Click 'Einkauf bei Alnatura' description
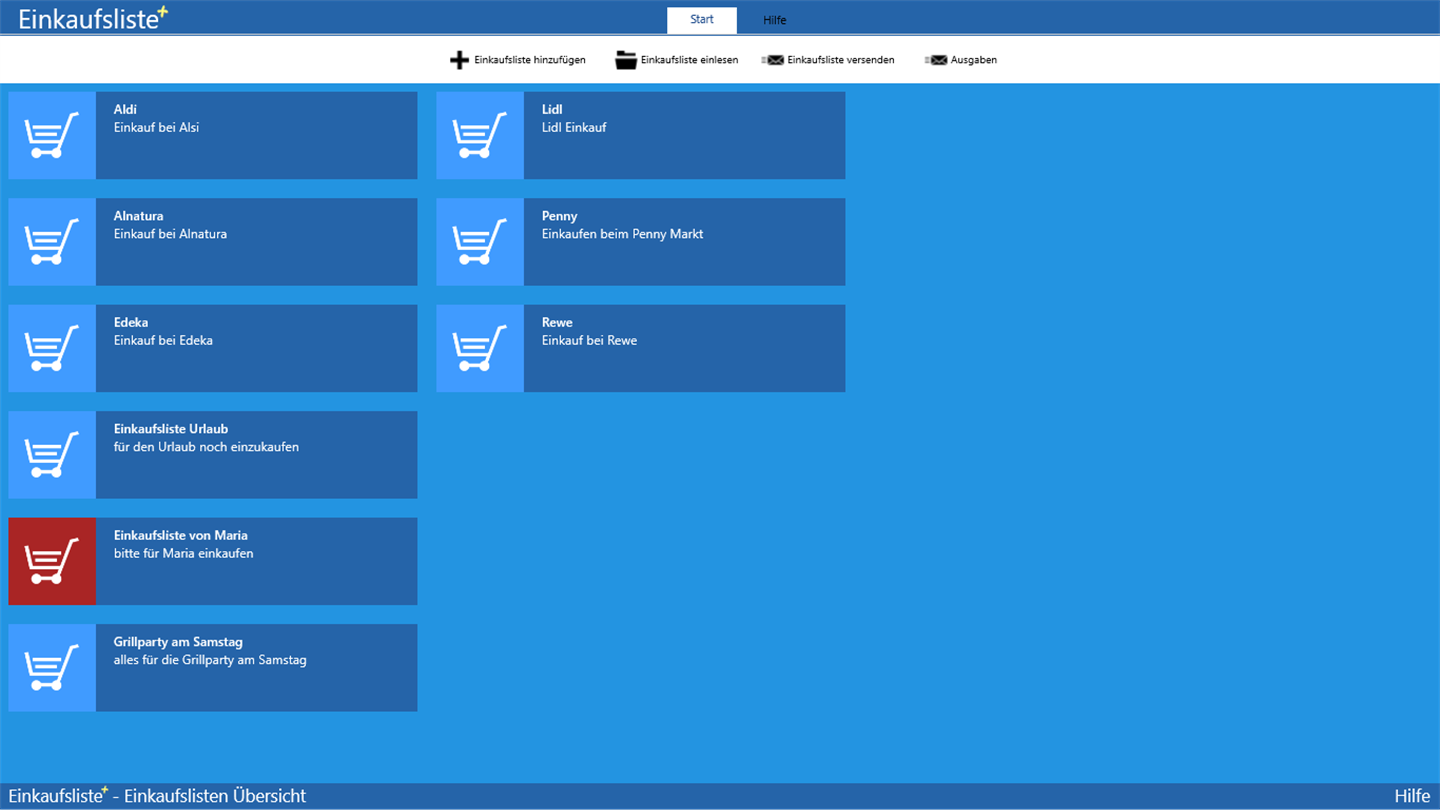 pyautogui.click(x=170, y=234)
